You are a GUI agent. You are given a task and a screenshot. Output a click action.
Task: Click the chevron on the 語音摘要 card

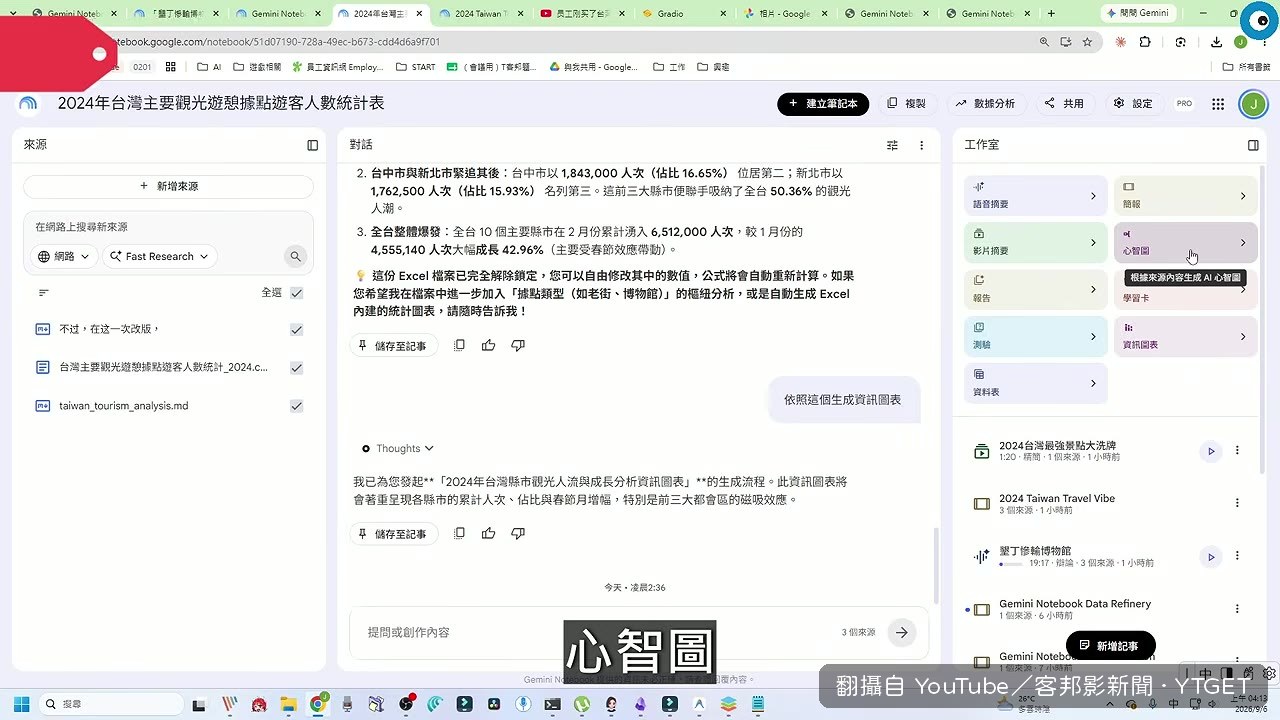(1093, 196)
